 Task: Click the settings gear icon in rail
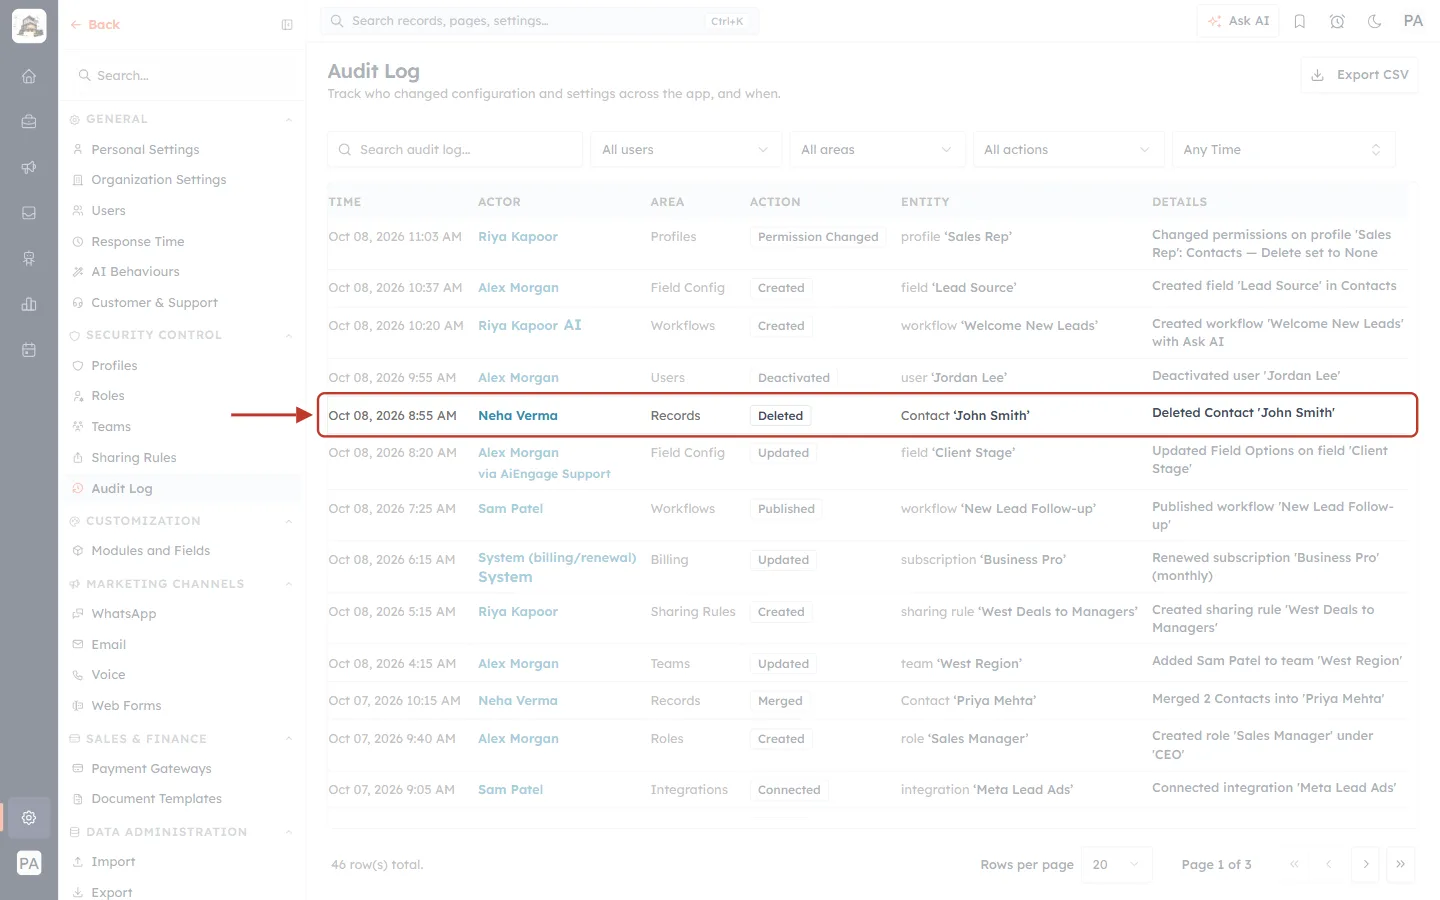tap(29, 817)
